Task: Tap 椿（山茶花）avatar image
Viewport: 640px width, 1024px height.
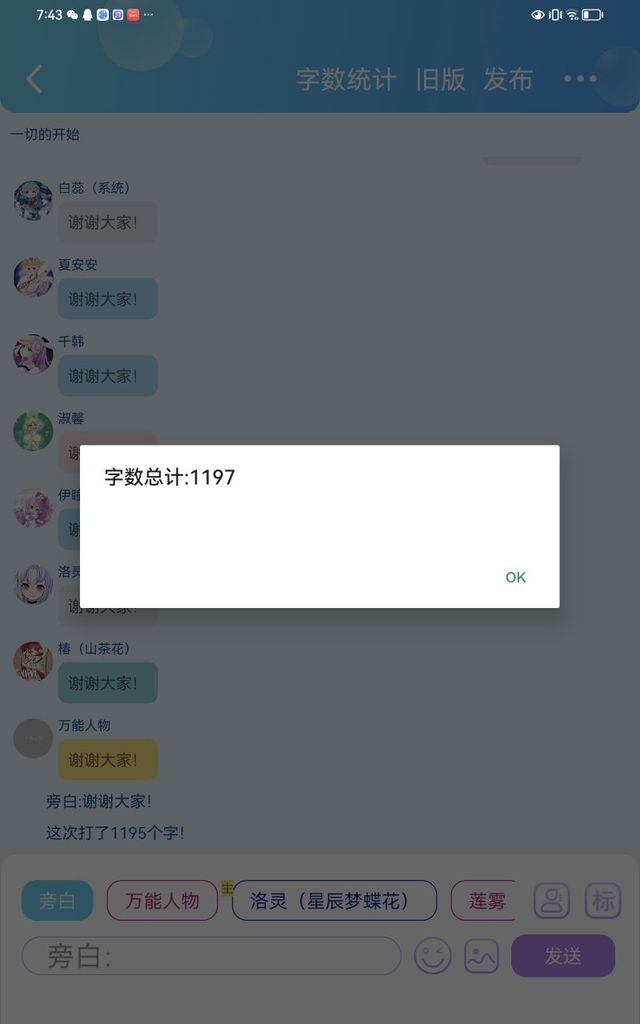Action: tap(33, 661)
